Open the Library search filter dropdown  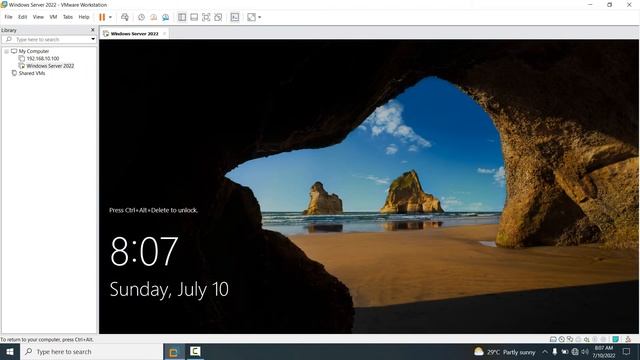(x=93, y=39)
